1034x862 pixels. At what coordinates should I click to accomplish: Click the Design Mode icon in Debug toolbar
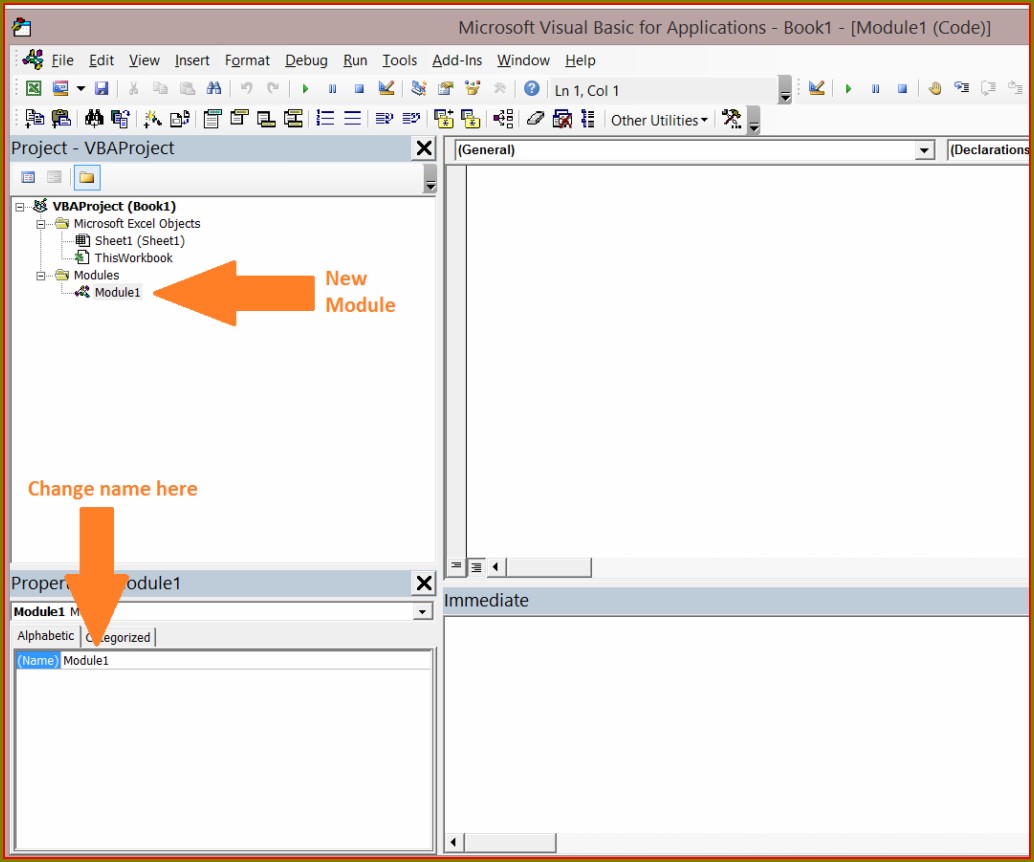(x=816, y=88)
